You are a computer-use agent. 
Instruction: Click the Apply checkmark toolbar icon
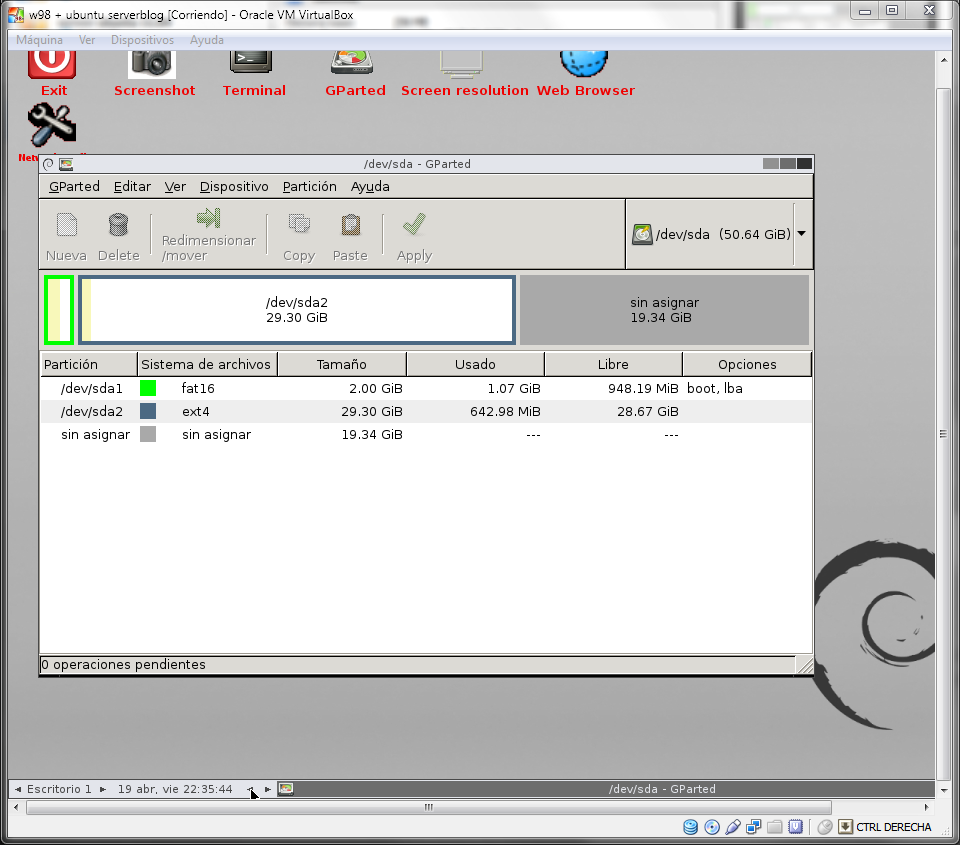414,225
